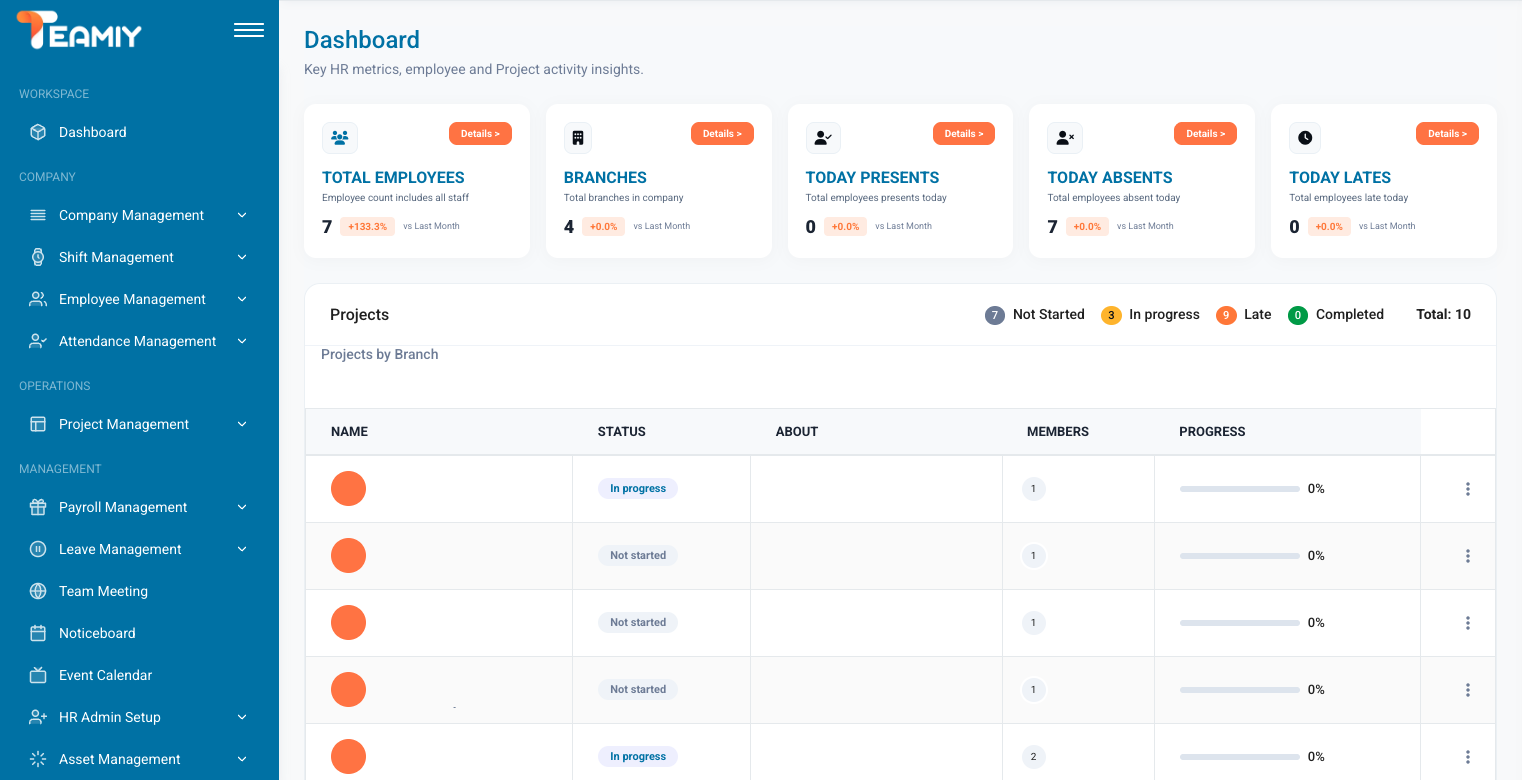Click the Team Meeting globe icon
This screenshot has height=780, width=1522.
pyautogui.click(x=38, y=591)
